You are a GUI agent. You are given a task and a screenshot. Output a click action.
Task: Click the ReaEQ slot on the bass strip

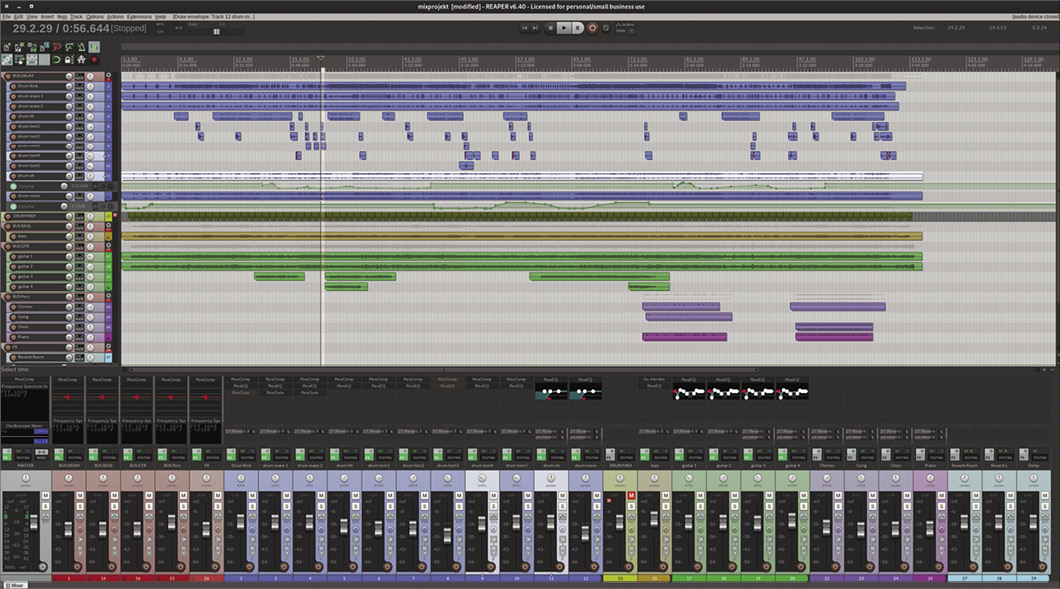click(654, 386)
